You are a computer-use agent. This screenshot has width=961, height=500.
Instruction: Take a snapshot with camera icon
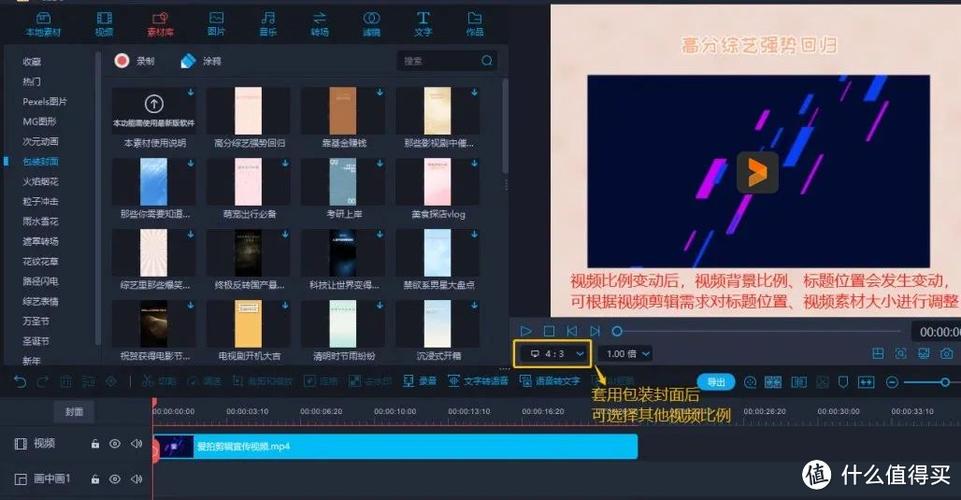point(947,354)
